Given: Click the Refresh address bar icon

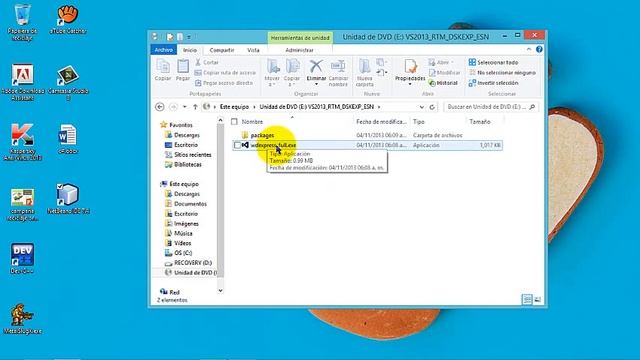Looking at the screenshot, I should pos(432,107).
